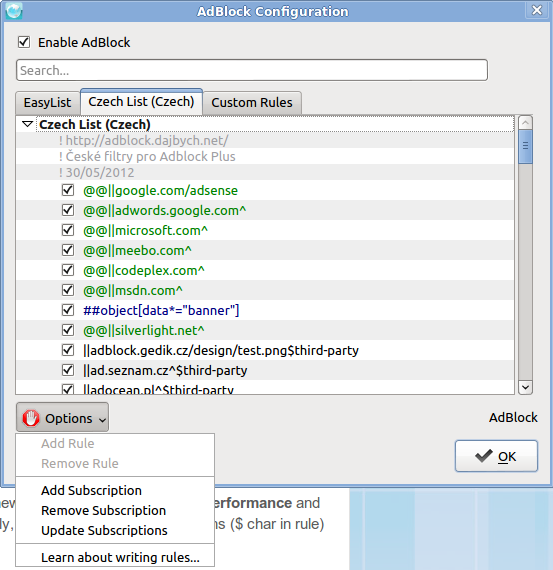Click the greyed Remove Rule menu item
This screenshot has height=570, width=553.
(115, 463)
